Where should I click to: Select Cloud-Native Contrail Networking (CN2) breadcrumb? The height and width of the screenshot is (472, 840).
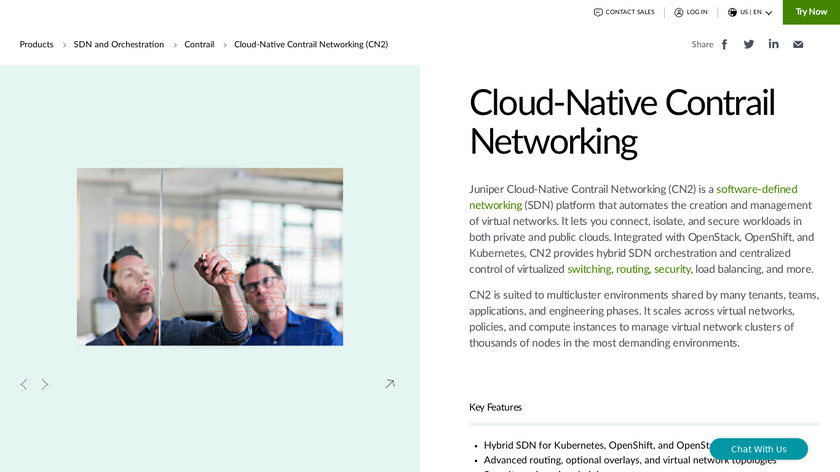click(x=311, y=44)
